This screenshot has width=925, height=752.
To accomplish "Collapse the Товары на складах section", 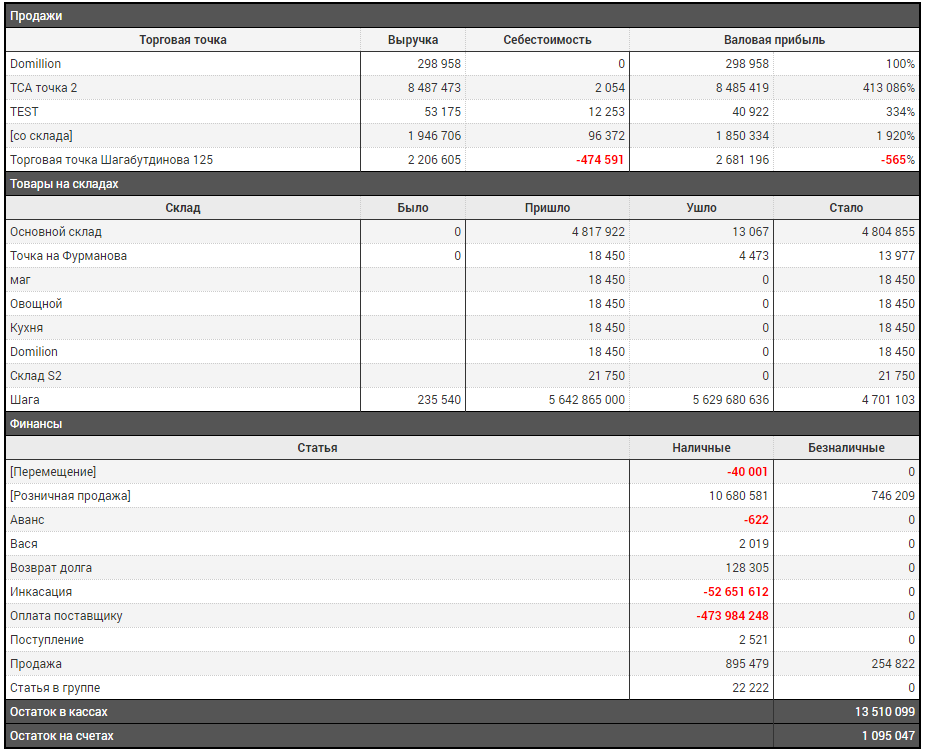I will (x=64, y=184).
